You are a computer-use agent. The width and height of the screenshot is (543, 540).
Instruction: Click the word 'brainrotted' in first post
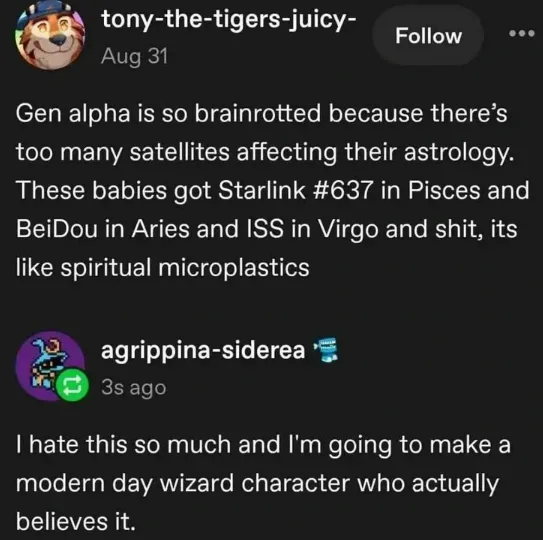258,114
